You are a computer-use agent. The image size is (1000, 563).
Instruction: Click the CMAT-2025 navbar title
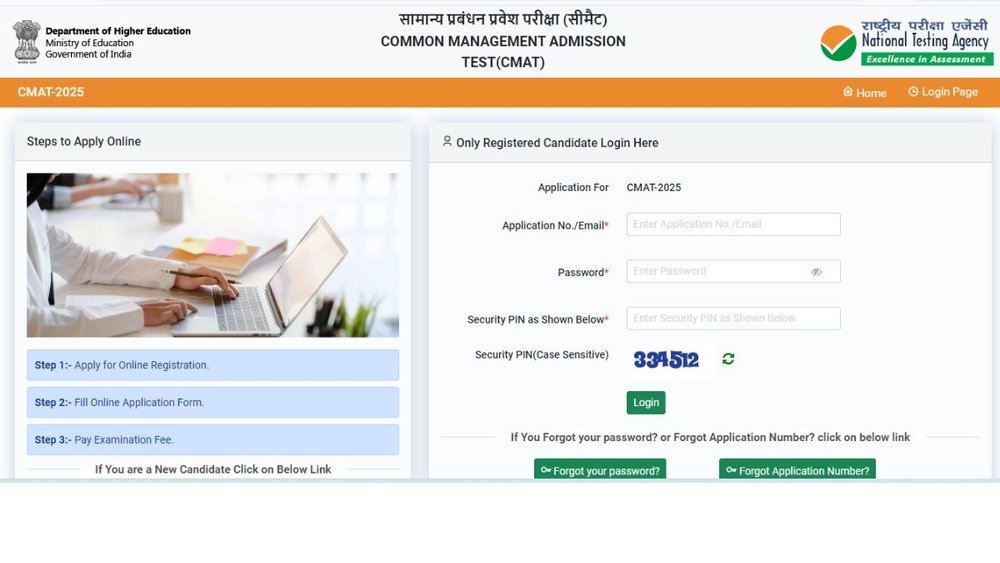tap(50, 92)
